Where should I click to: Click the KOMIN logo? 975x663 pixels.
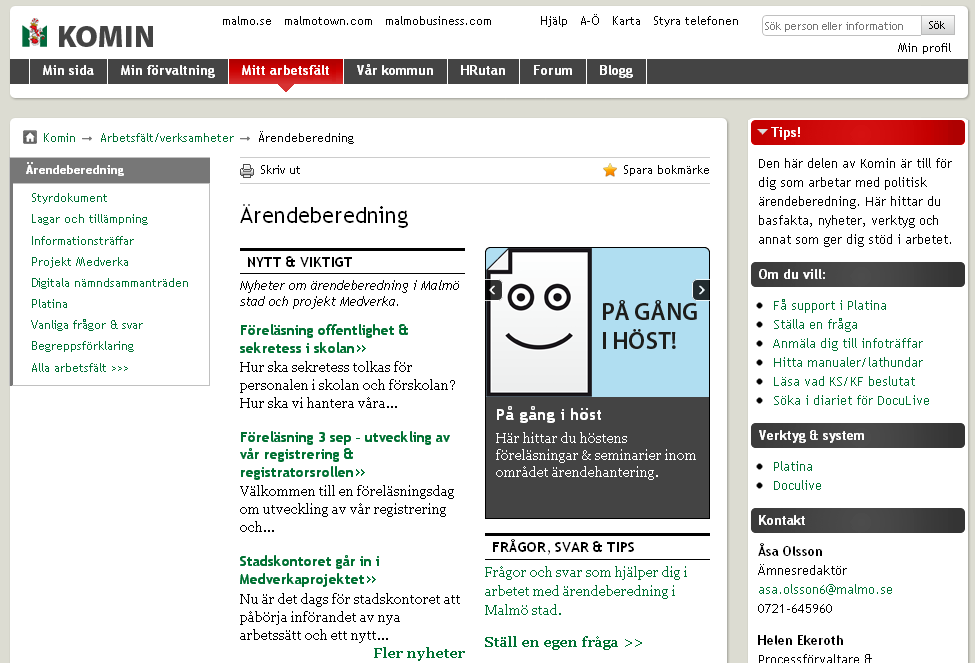tap(87, 35)
